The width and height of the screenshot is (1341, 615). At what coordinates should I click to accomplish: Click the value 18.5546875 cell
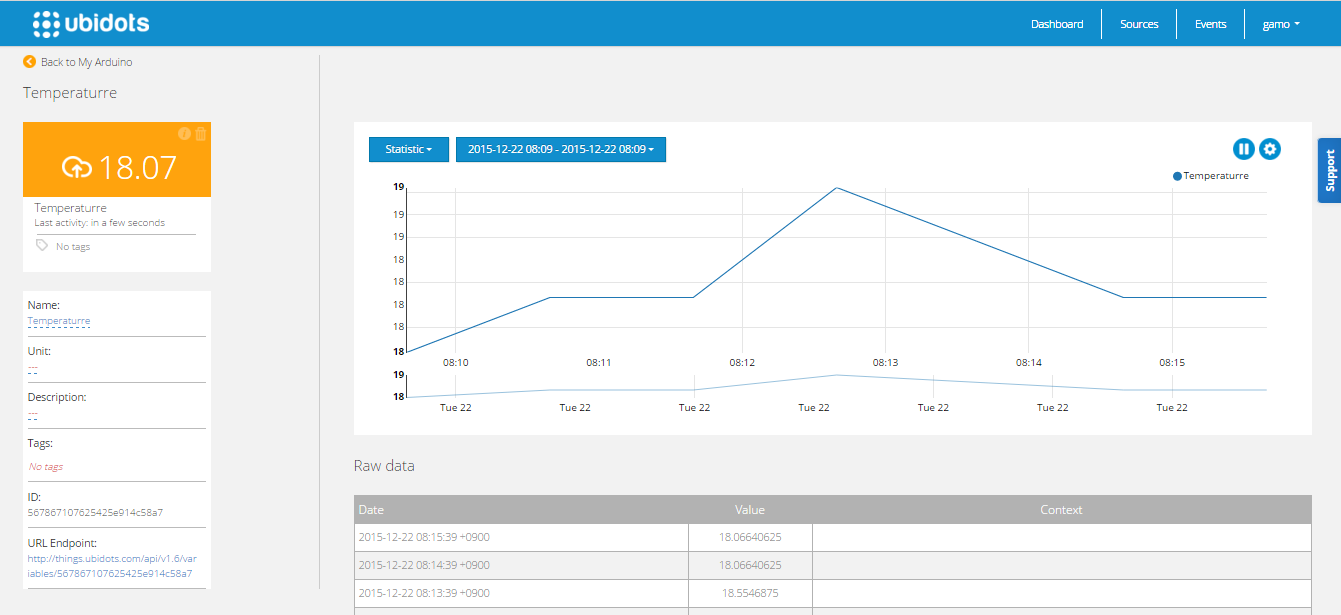coord(750,593)
